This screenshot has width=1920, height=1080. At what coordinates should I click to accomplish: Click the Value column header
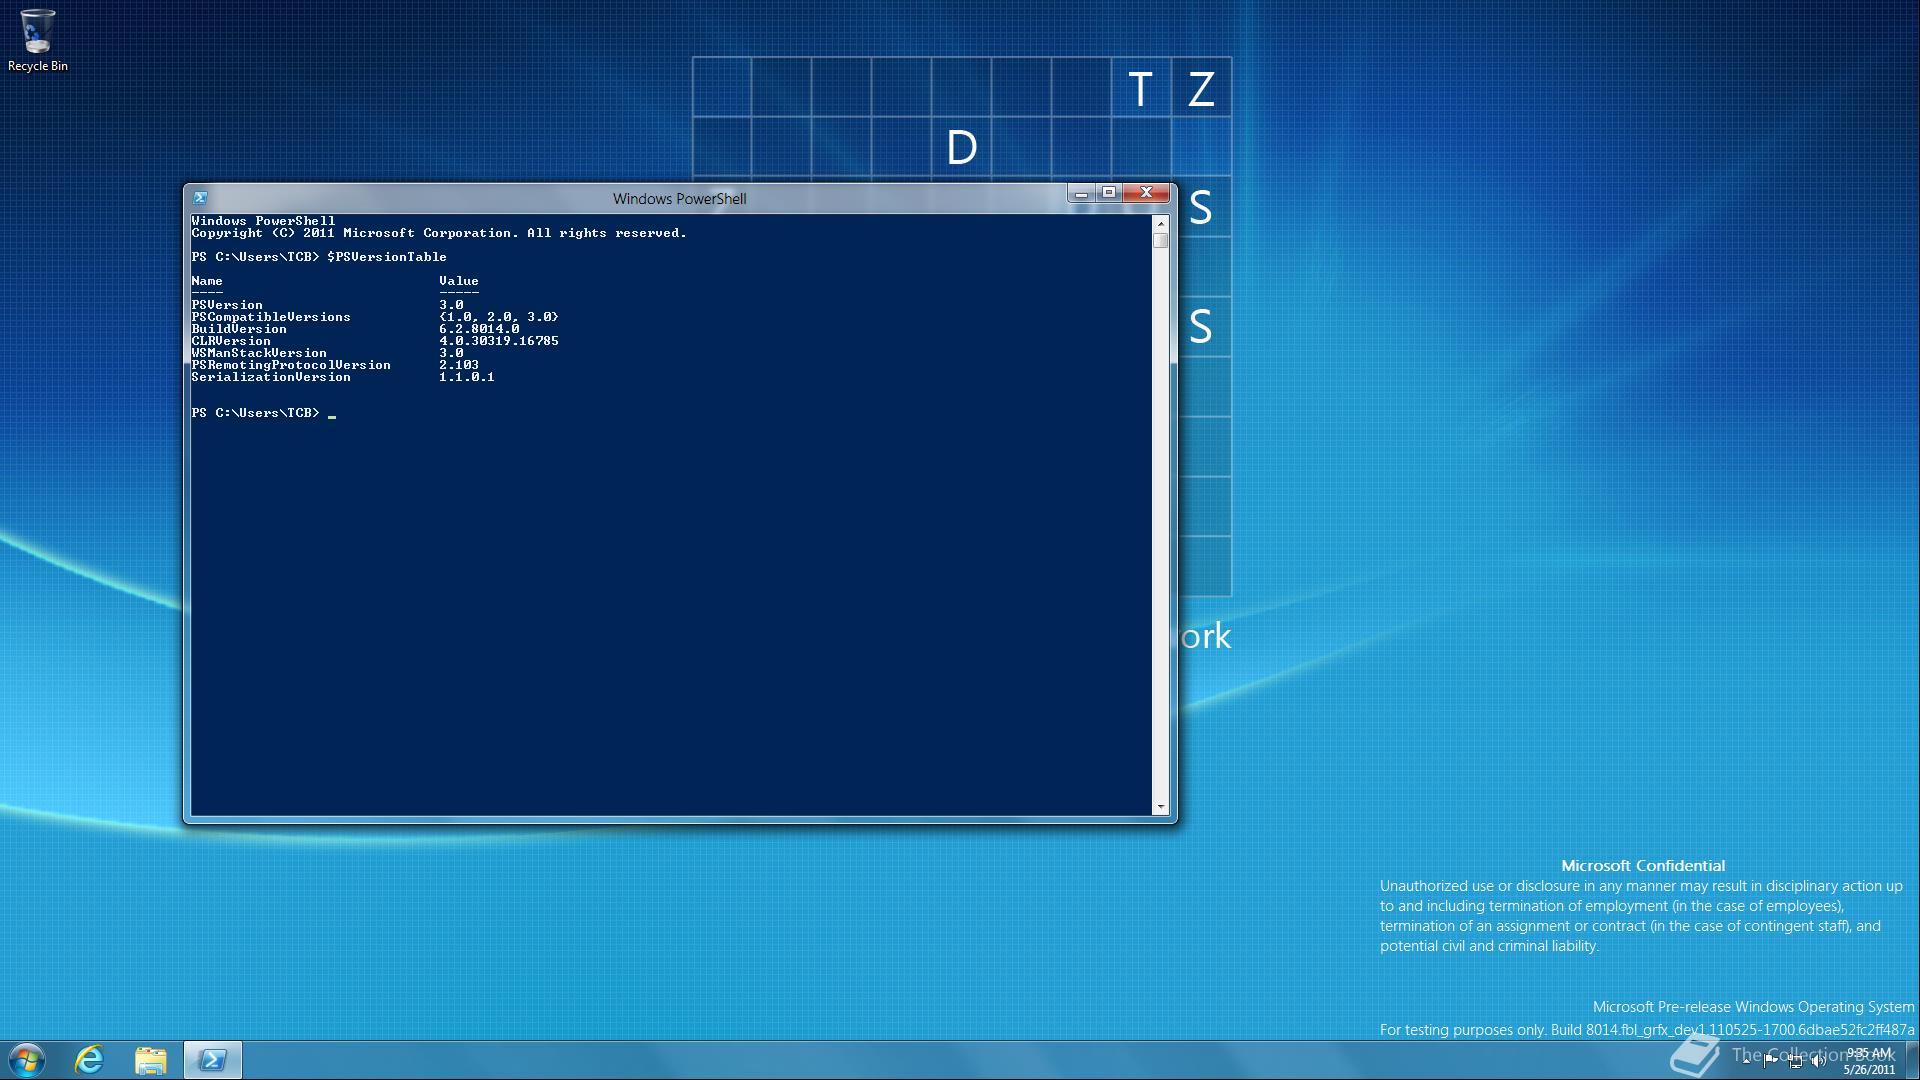pyautogui.click(x=459, y=281)
